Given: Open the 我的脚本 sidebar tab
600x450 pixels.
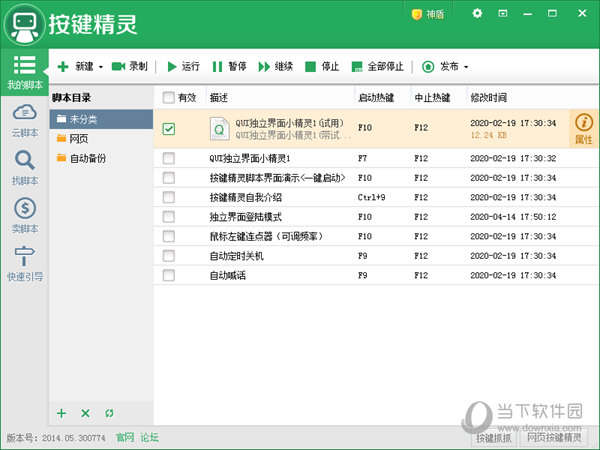Looking at the screenshot, I should [24, 72].
